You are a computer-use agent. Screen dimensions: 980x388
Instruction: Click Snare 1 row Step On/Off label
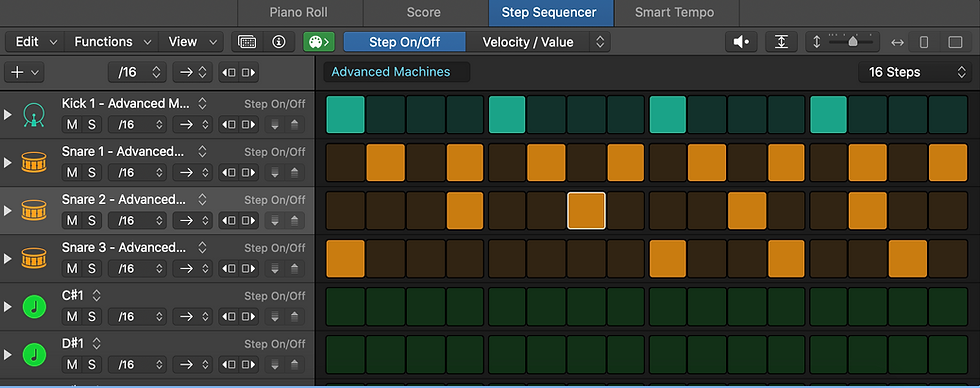[x=275, y=152]
